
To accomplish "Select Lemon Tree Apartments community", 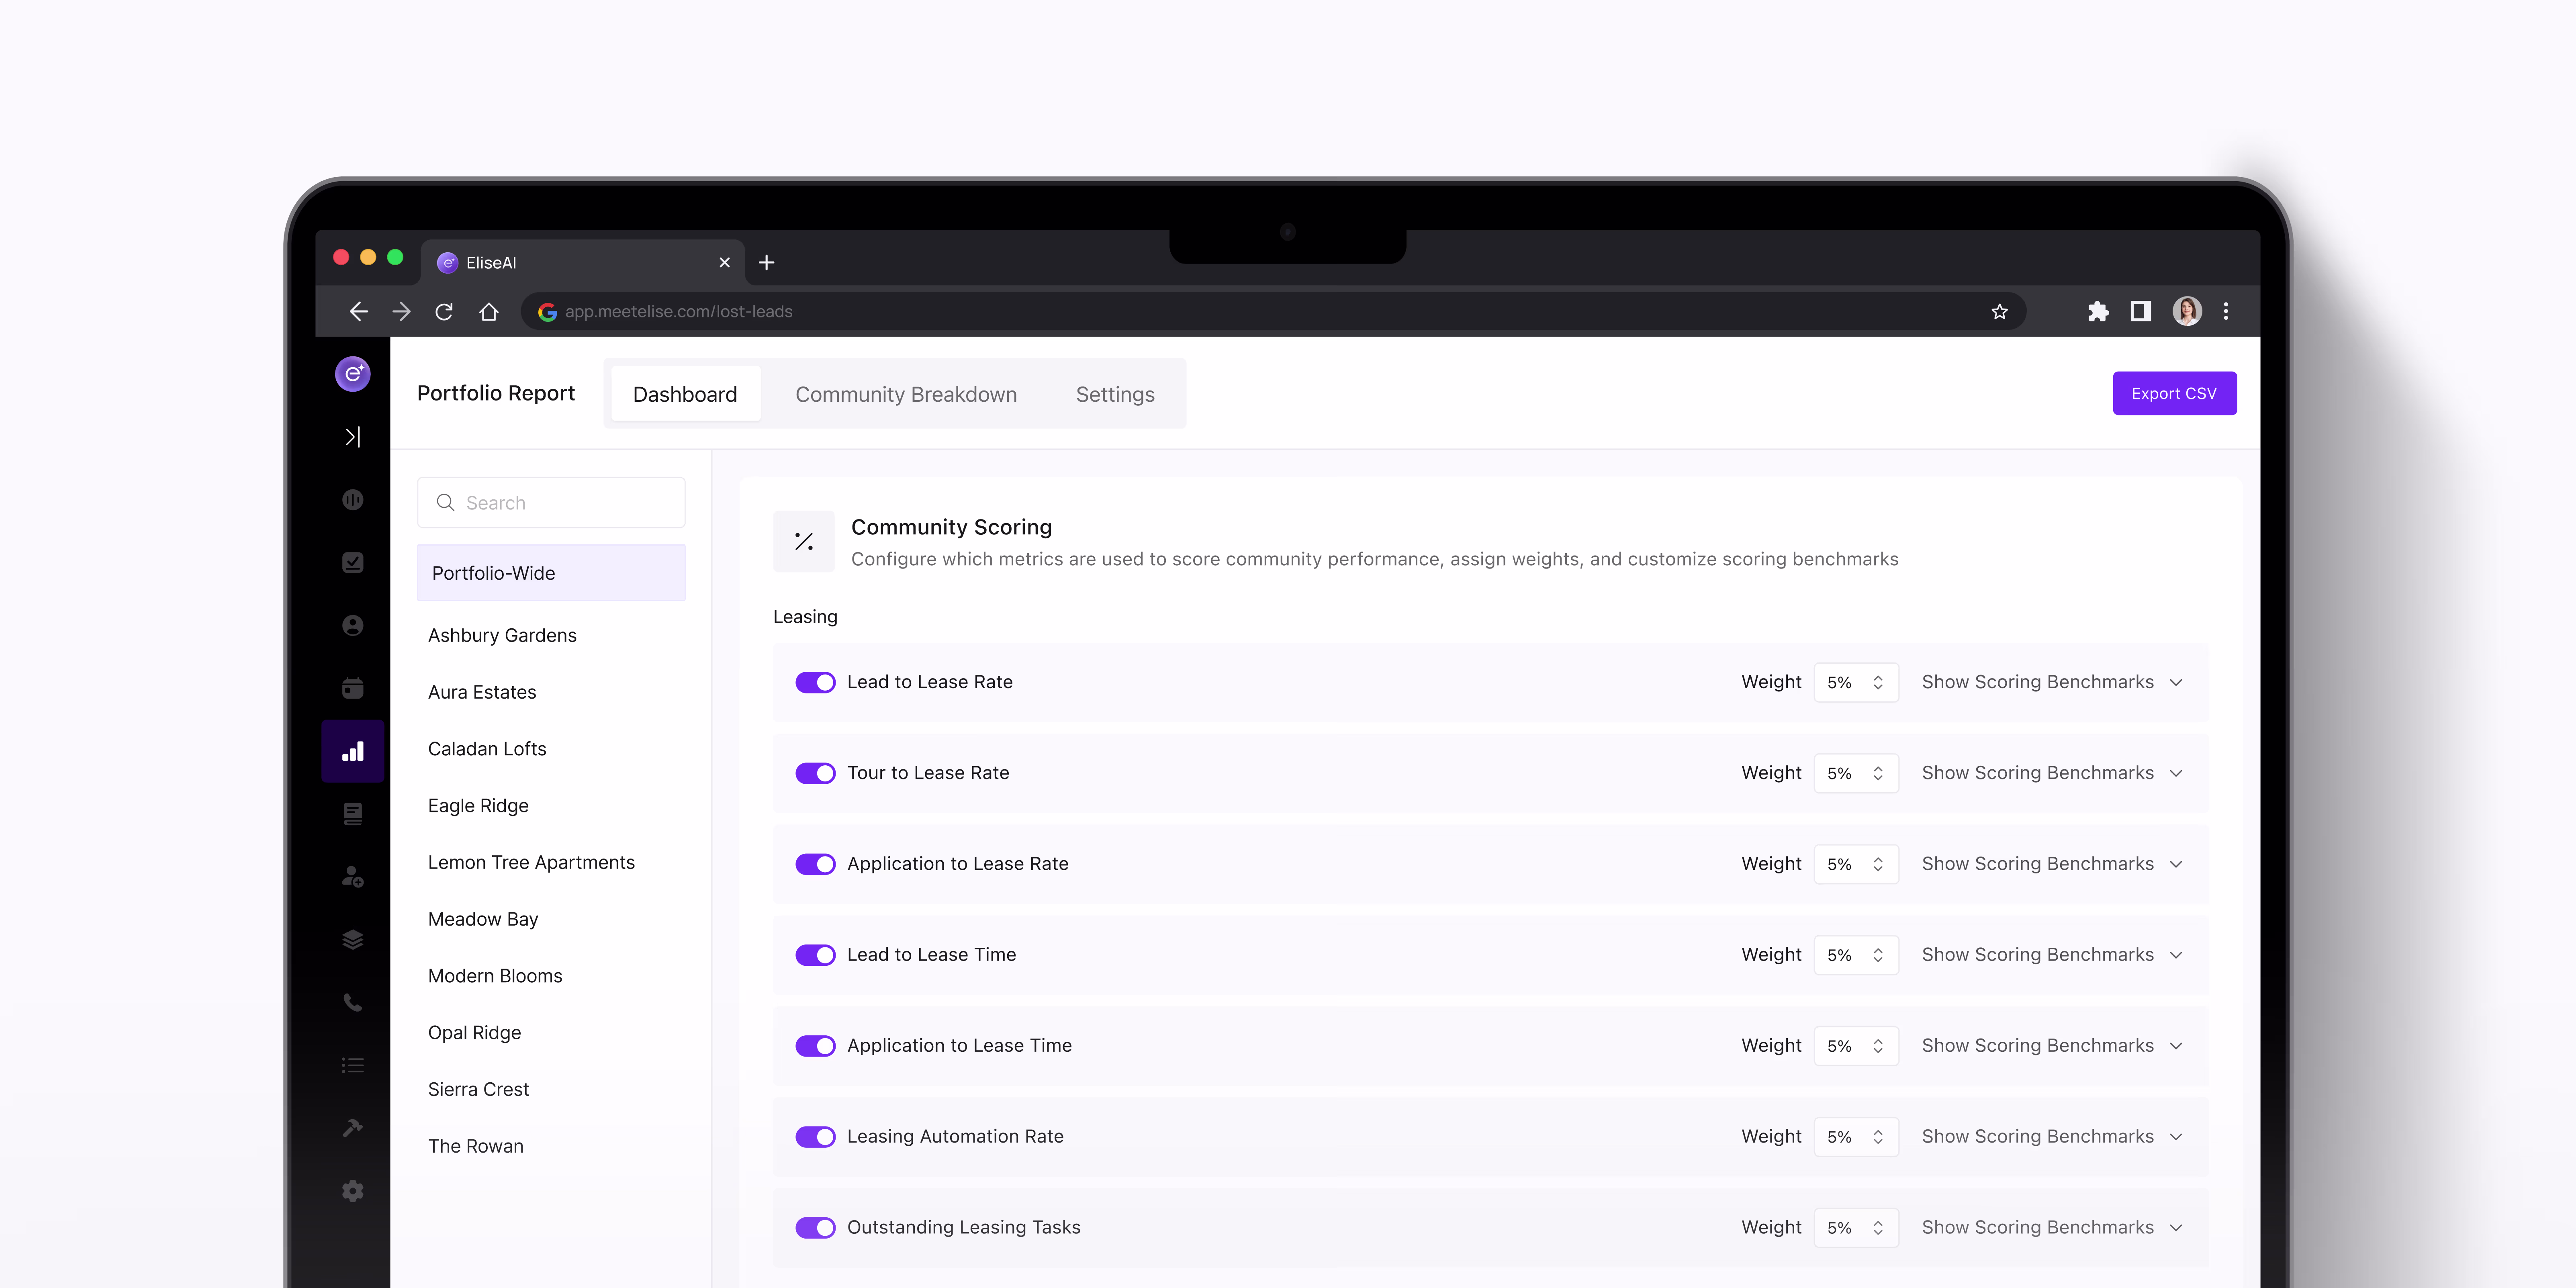I will (x=531, y=862).
